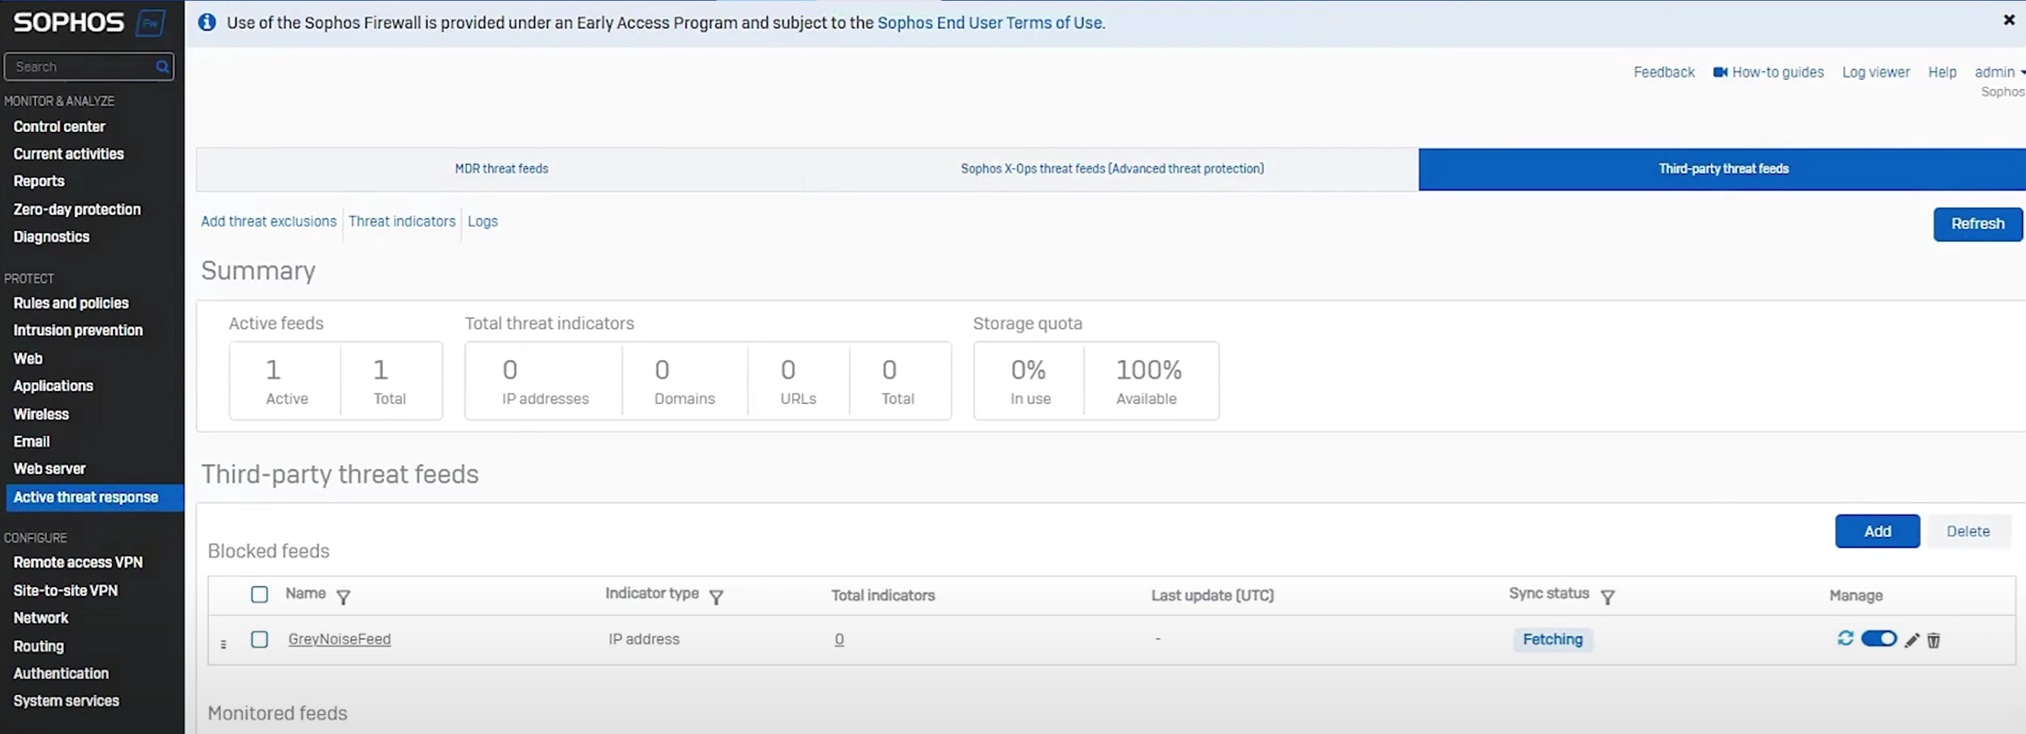This screenshot has height=734, width=2026.
Task: Click the Refresh button
Action: coord(1976,224)
